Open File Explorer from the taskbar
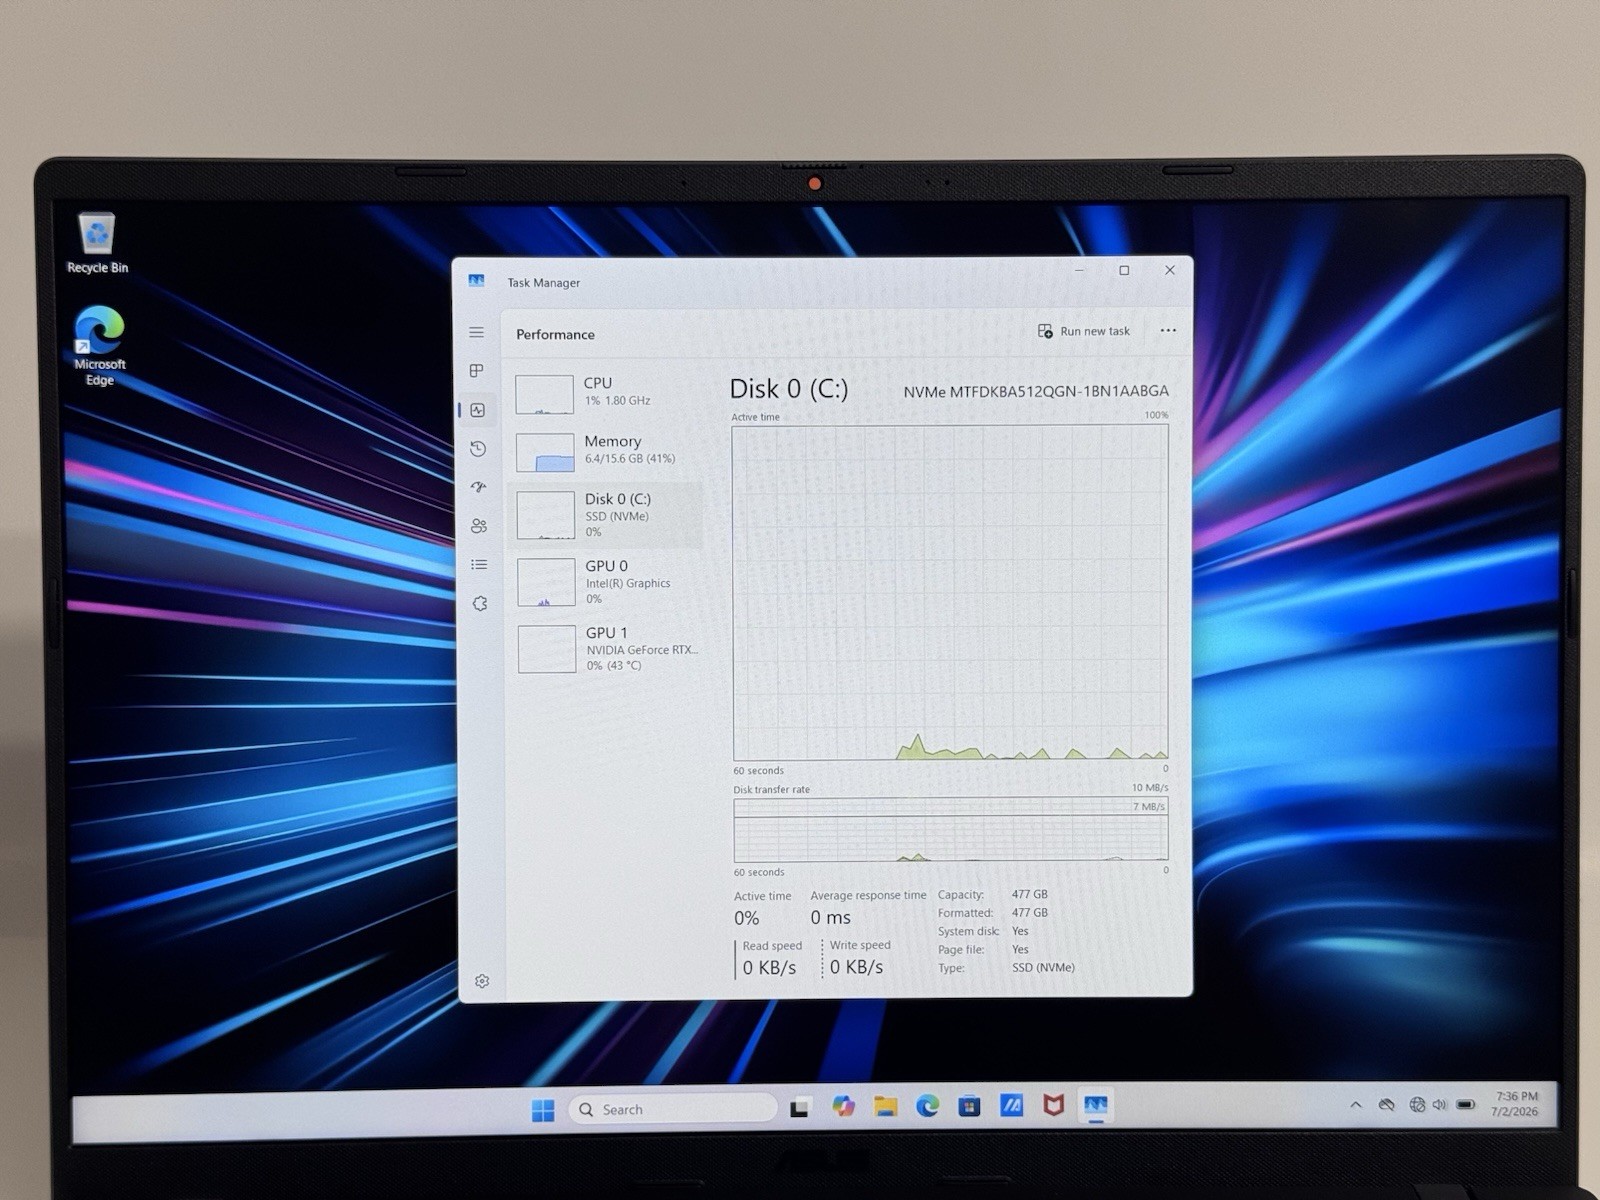The width and height of the screenshot is (1600, 1200). [885, 1106]
